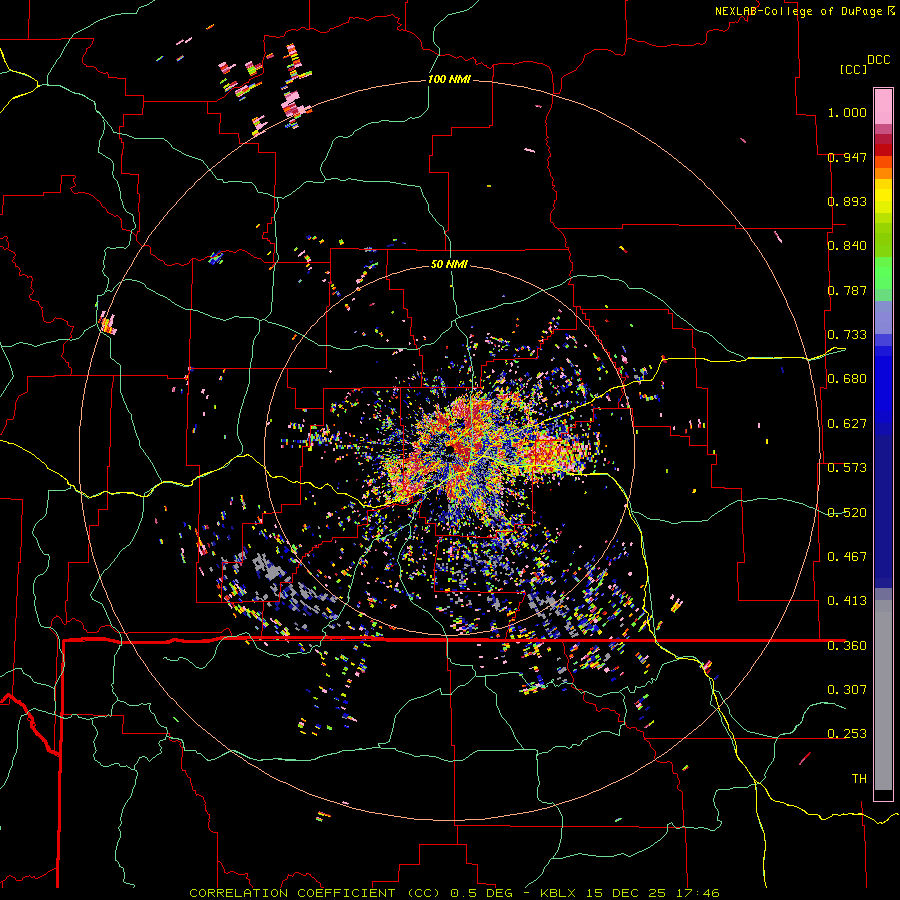Image resolution: width=900 pixels, height=900 pixels.
Task: Click the 0.947 legend value
Action: (x=847, y=157)
